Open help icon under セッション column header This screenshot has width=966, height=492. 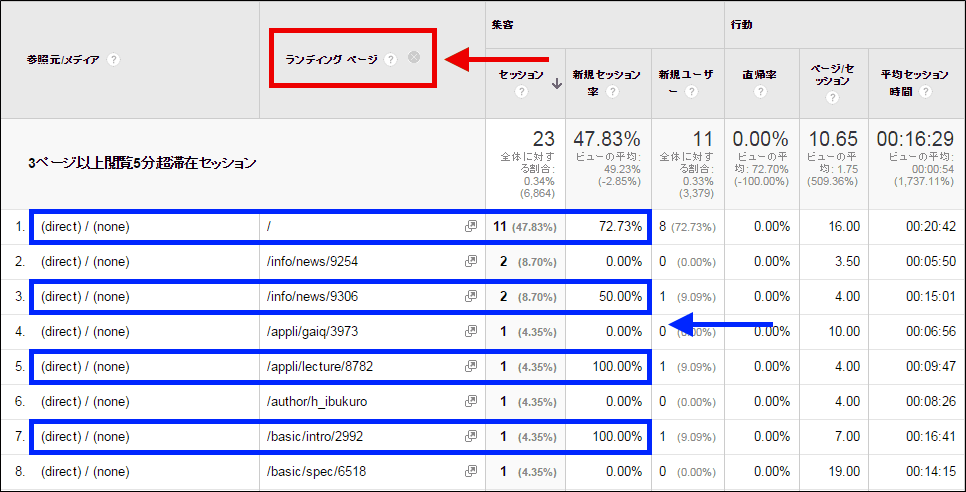pyautogui.click(x=521, y=92)
